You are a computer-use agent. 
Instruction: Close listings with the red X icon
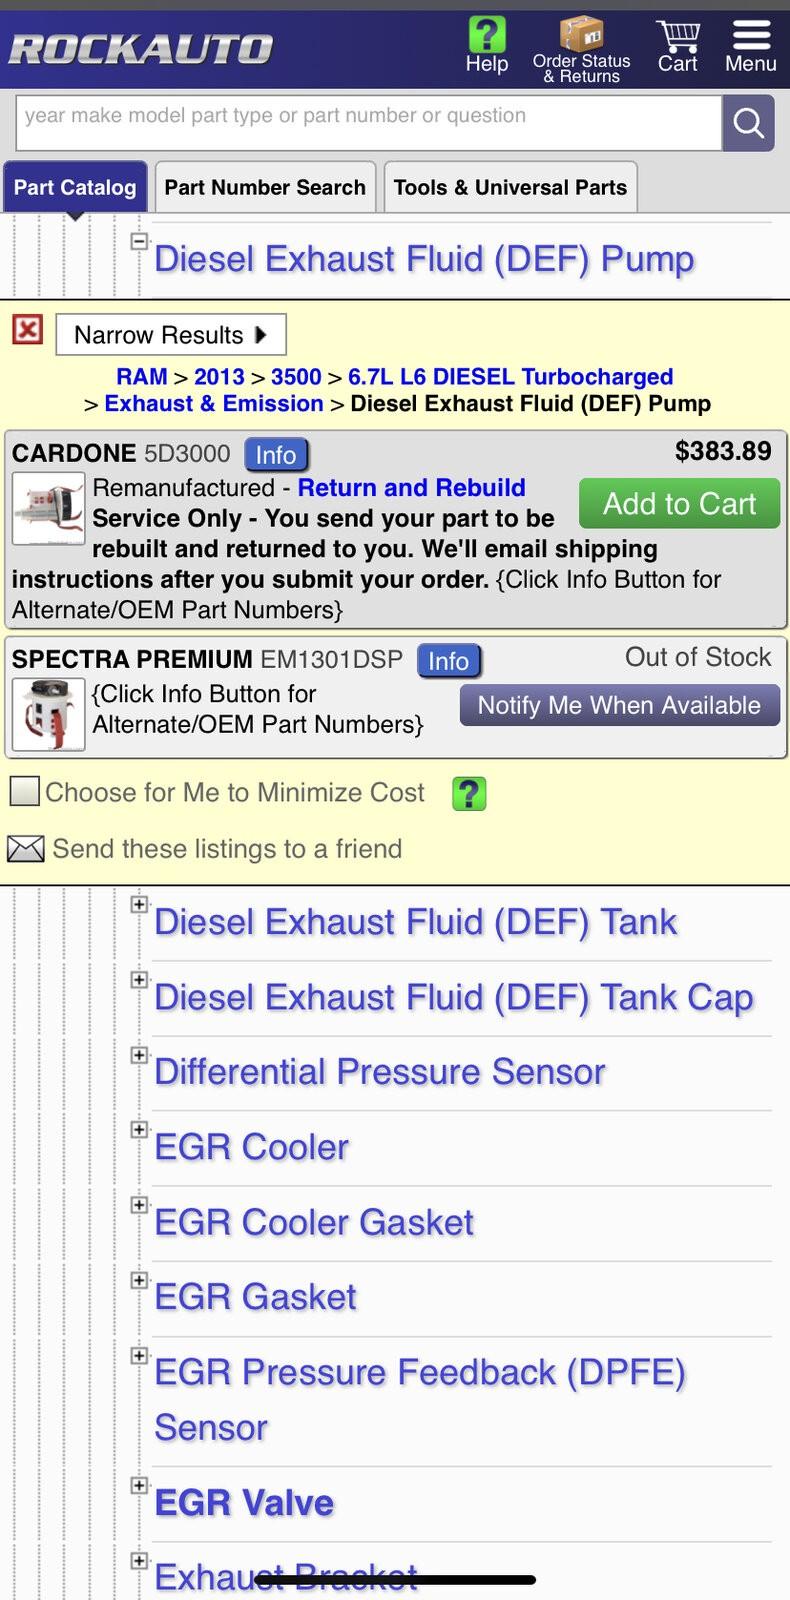(x=27, y=329)
